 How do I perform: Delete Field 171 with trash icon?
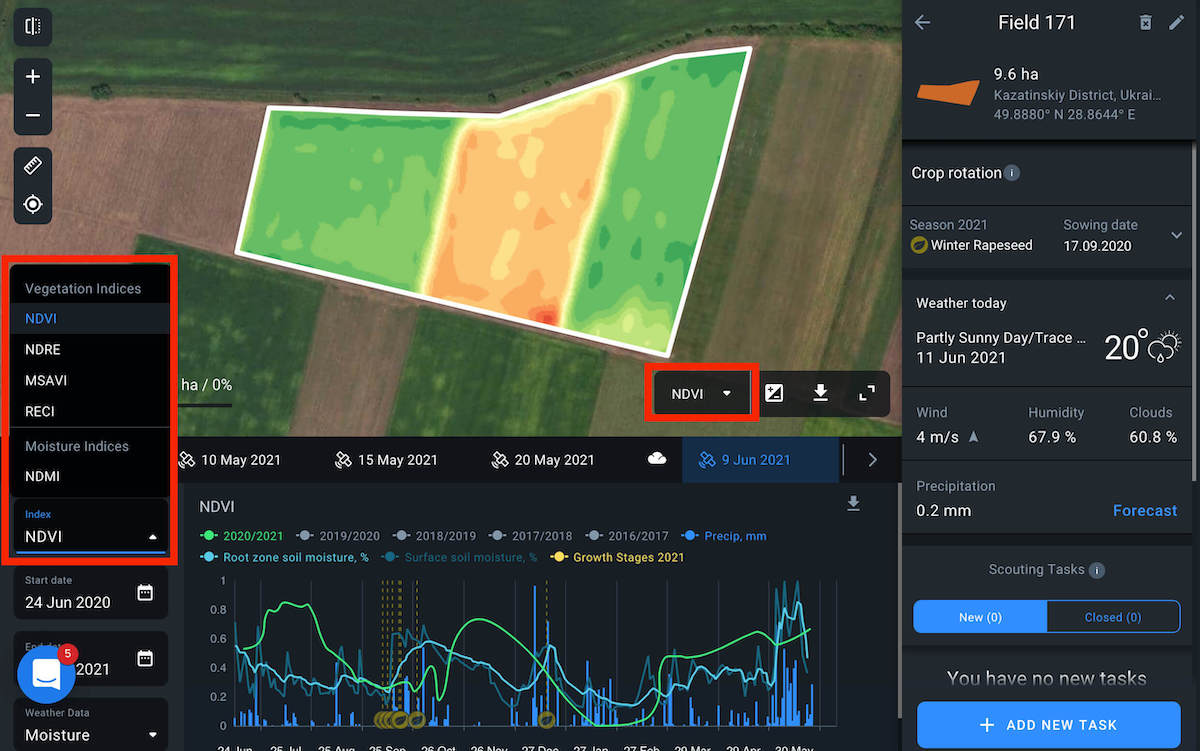pyautogui.click(x=1146, y=22)
